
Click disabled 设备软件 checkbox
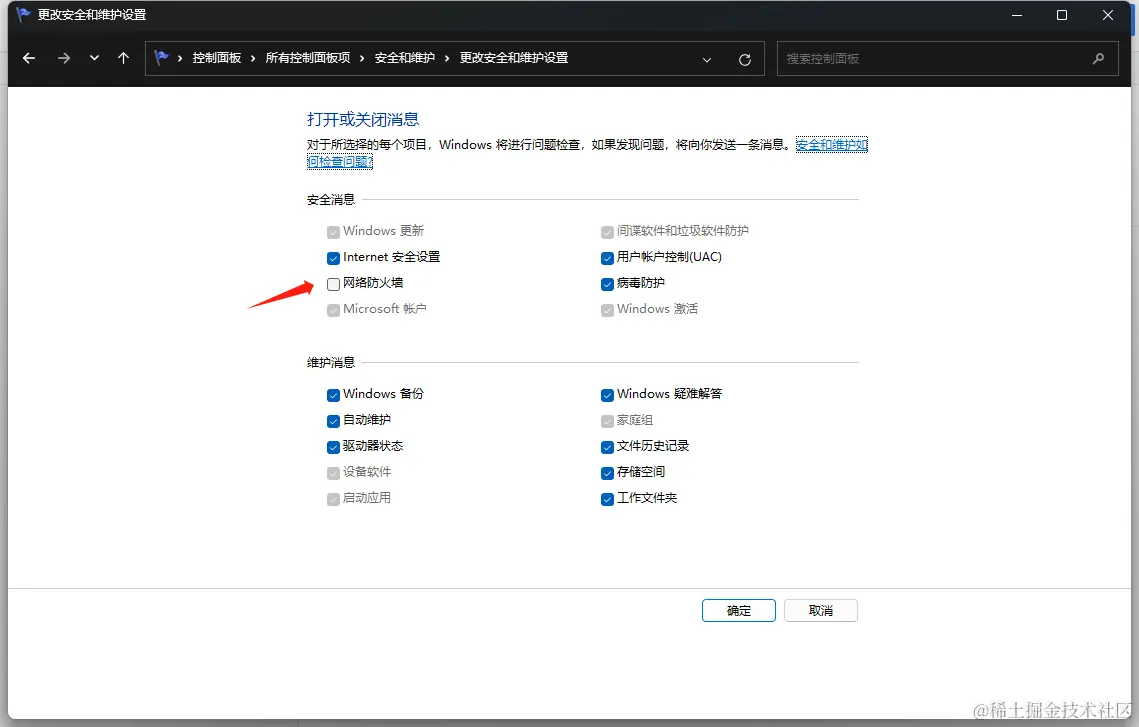(x=333, y=474)
